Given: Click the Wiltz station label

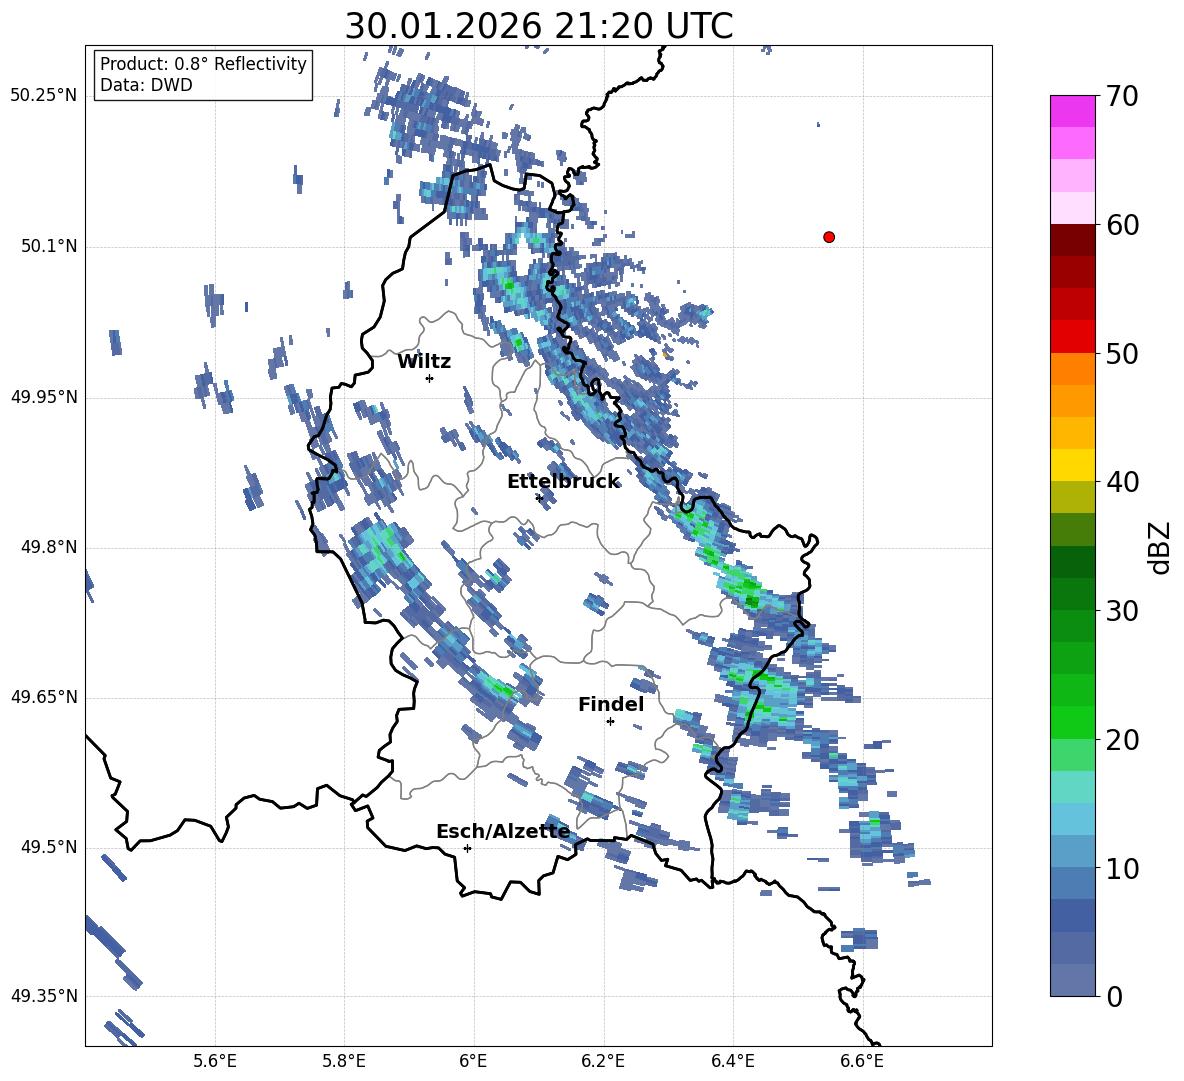Looking at the screenshot, I should click(424, 362).
